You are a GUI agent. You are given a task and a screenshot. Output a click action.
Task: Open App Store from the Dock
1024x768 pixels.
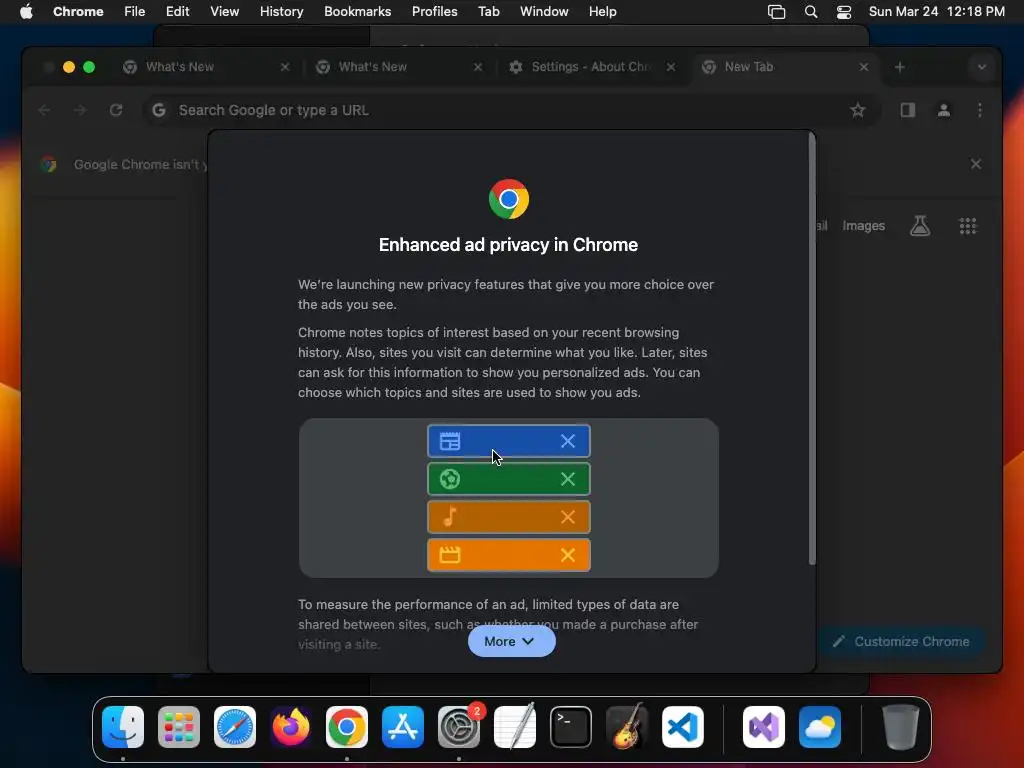click(x=403, y=727)
